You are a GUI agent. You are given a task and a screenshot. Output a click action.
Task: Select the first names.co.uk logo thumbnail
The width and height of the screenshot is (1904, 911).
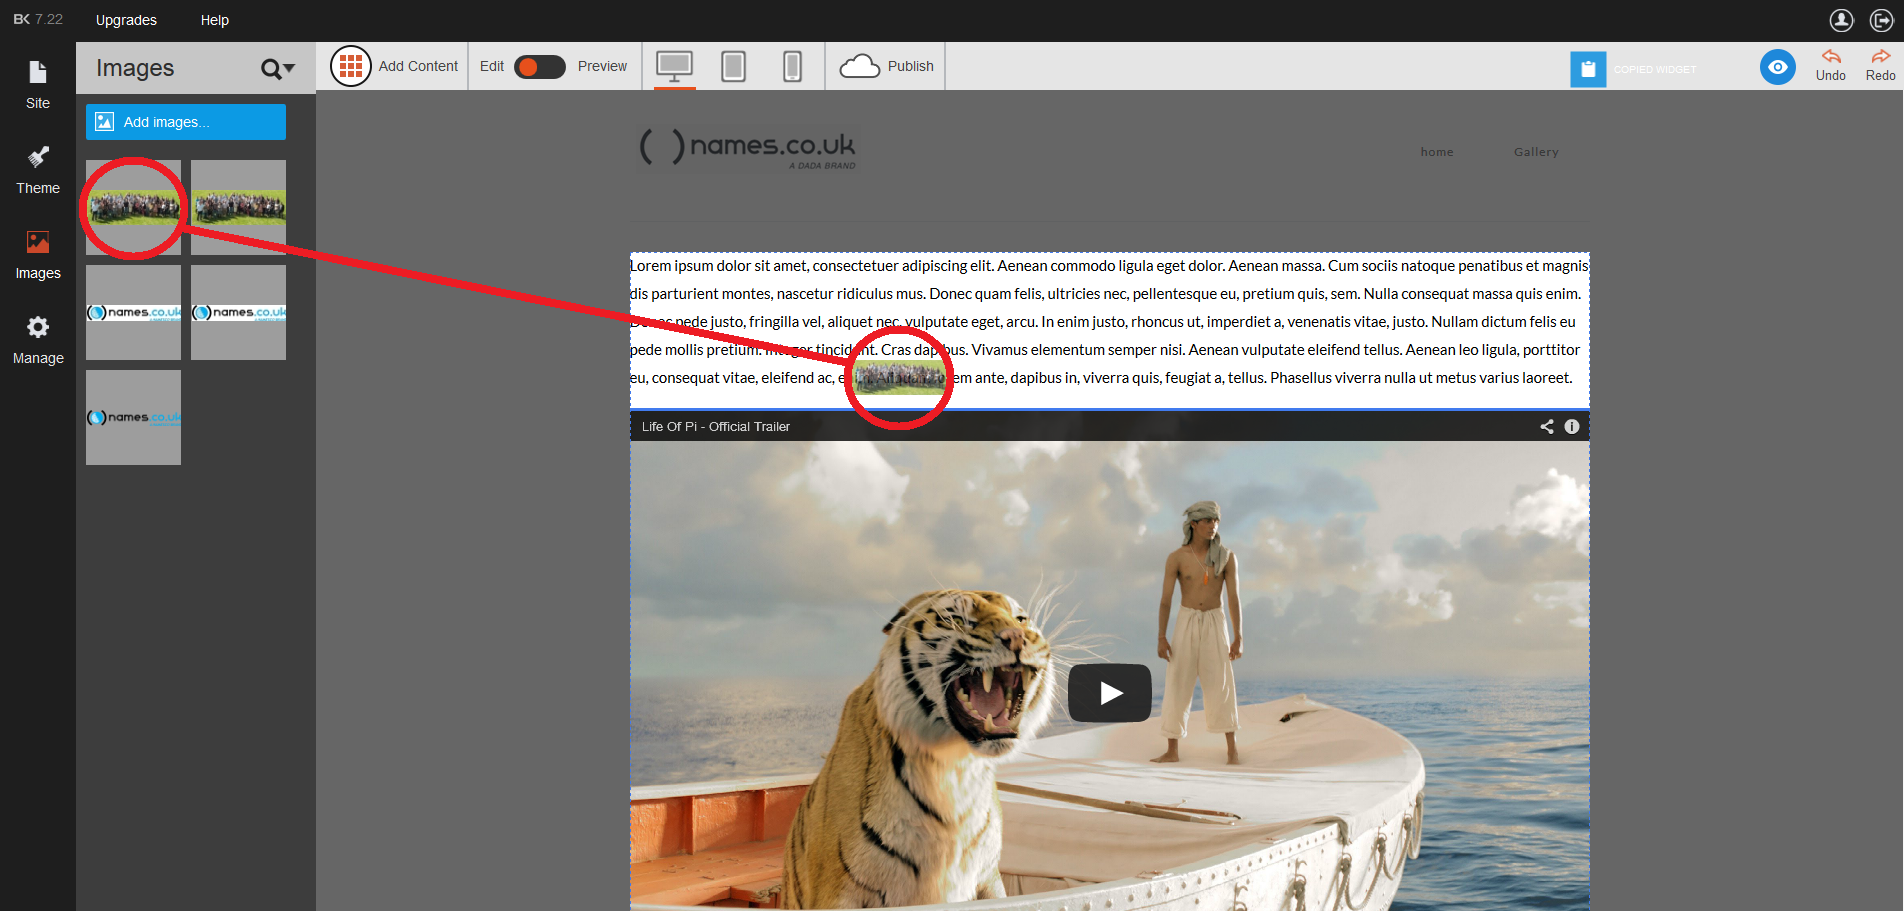[x=133, y=312]
